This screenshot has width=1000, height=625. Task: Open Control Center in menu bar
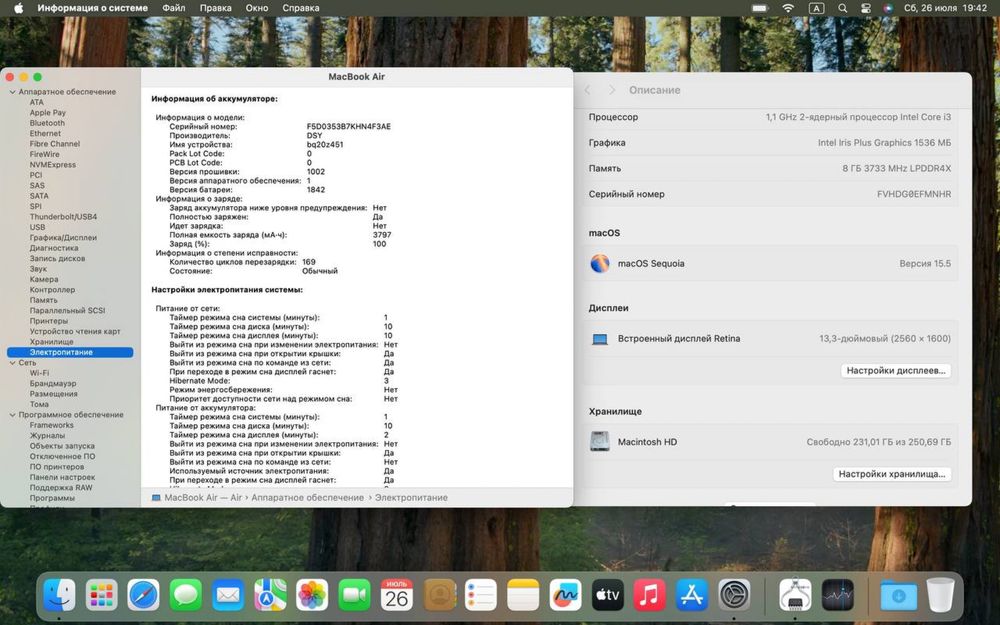coord(865,8)
